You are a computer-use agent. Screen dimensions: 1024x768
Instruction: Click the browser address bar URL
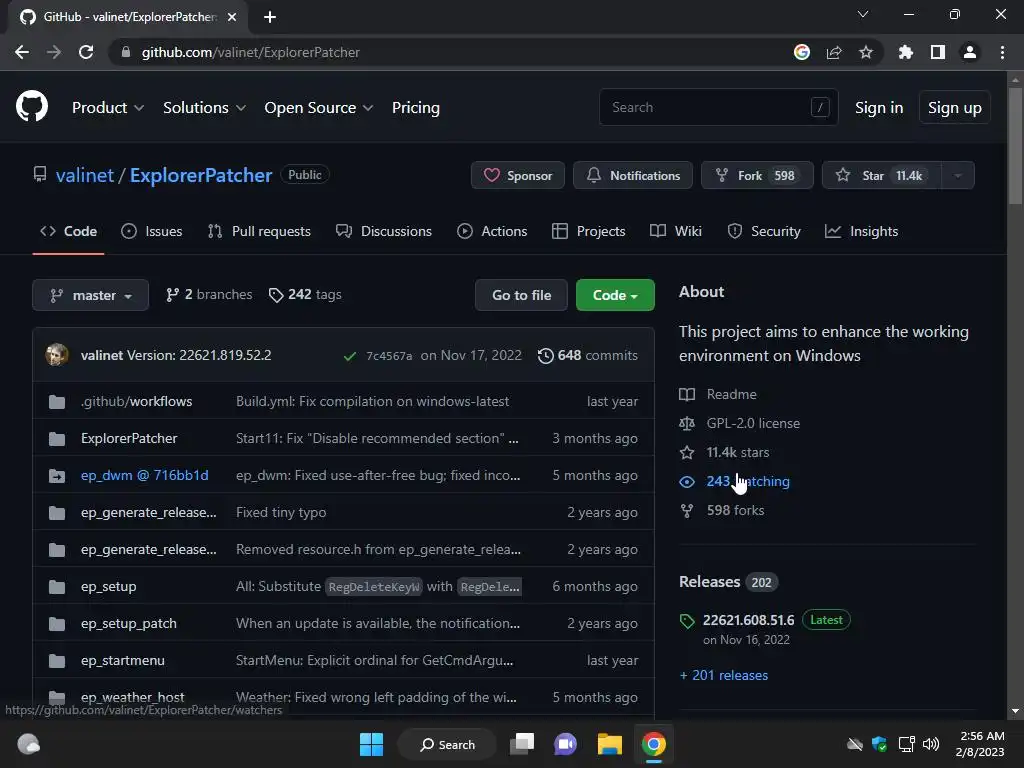click(x=251, y=52)
